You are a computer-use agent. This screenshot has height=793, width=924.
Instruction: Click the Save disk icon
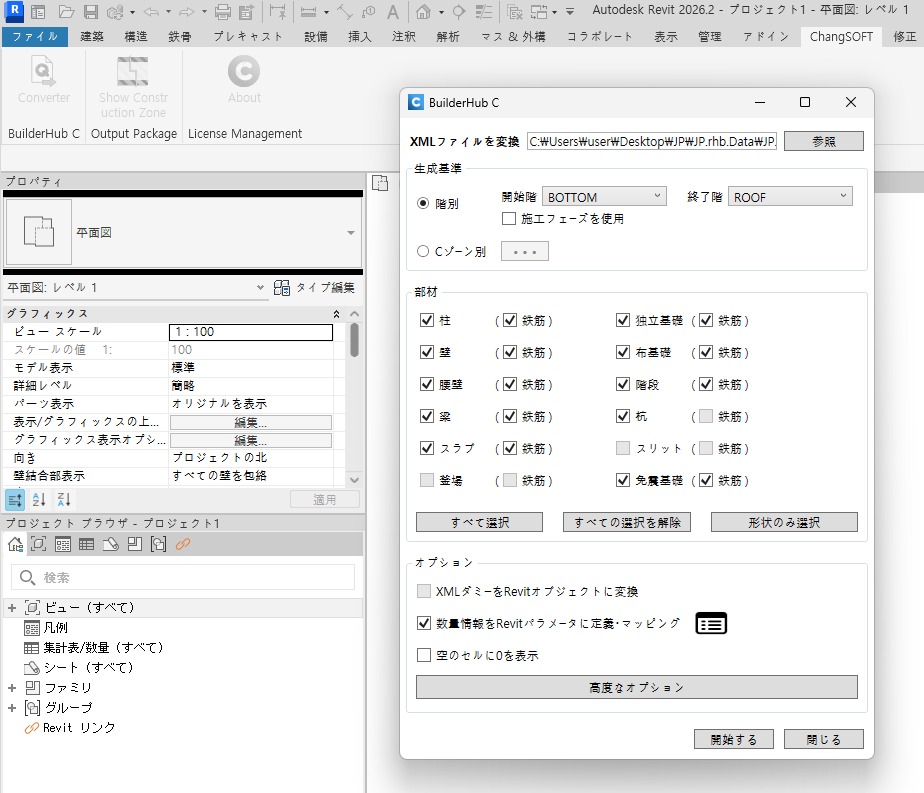[91, 11]
